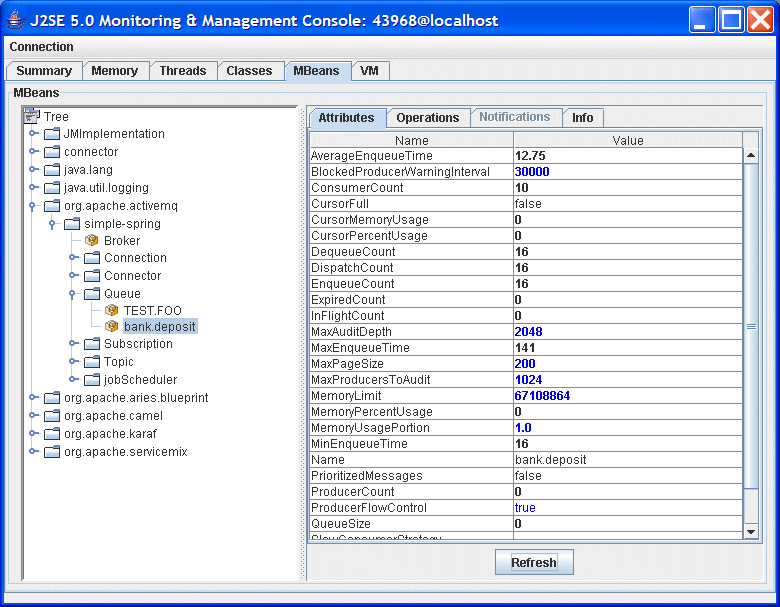Screen dimensions: 780x607
Task: Expand the Subscription tree node
Action: coord(73,343)
